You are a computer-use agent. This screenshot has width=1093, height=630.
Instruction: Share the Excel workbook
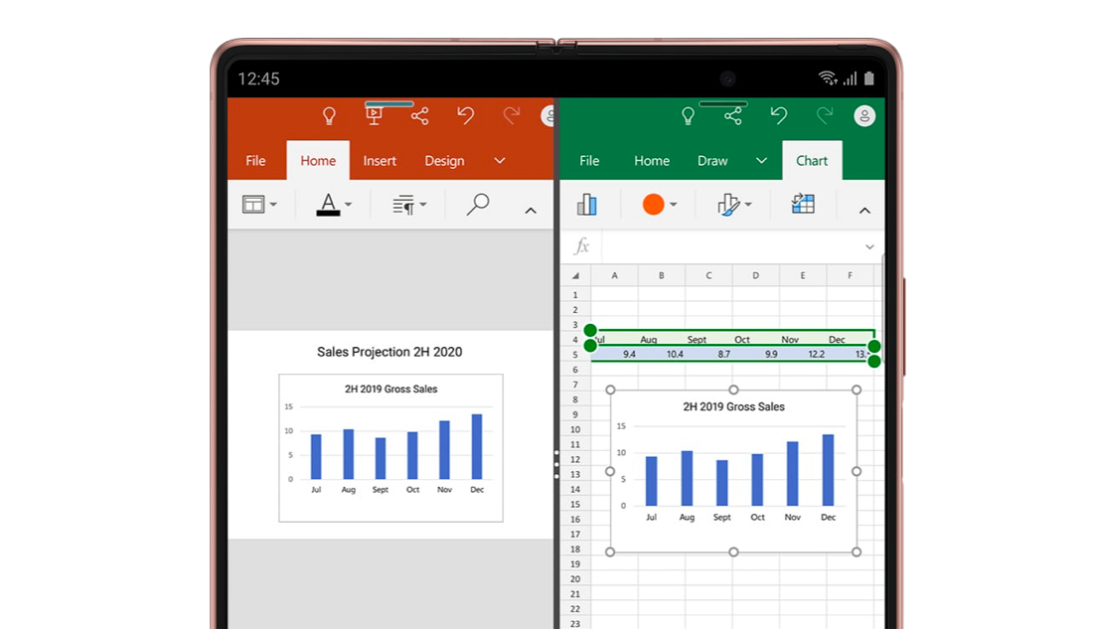[x=733, y=116]
